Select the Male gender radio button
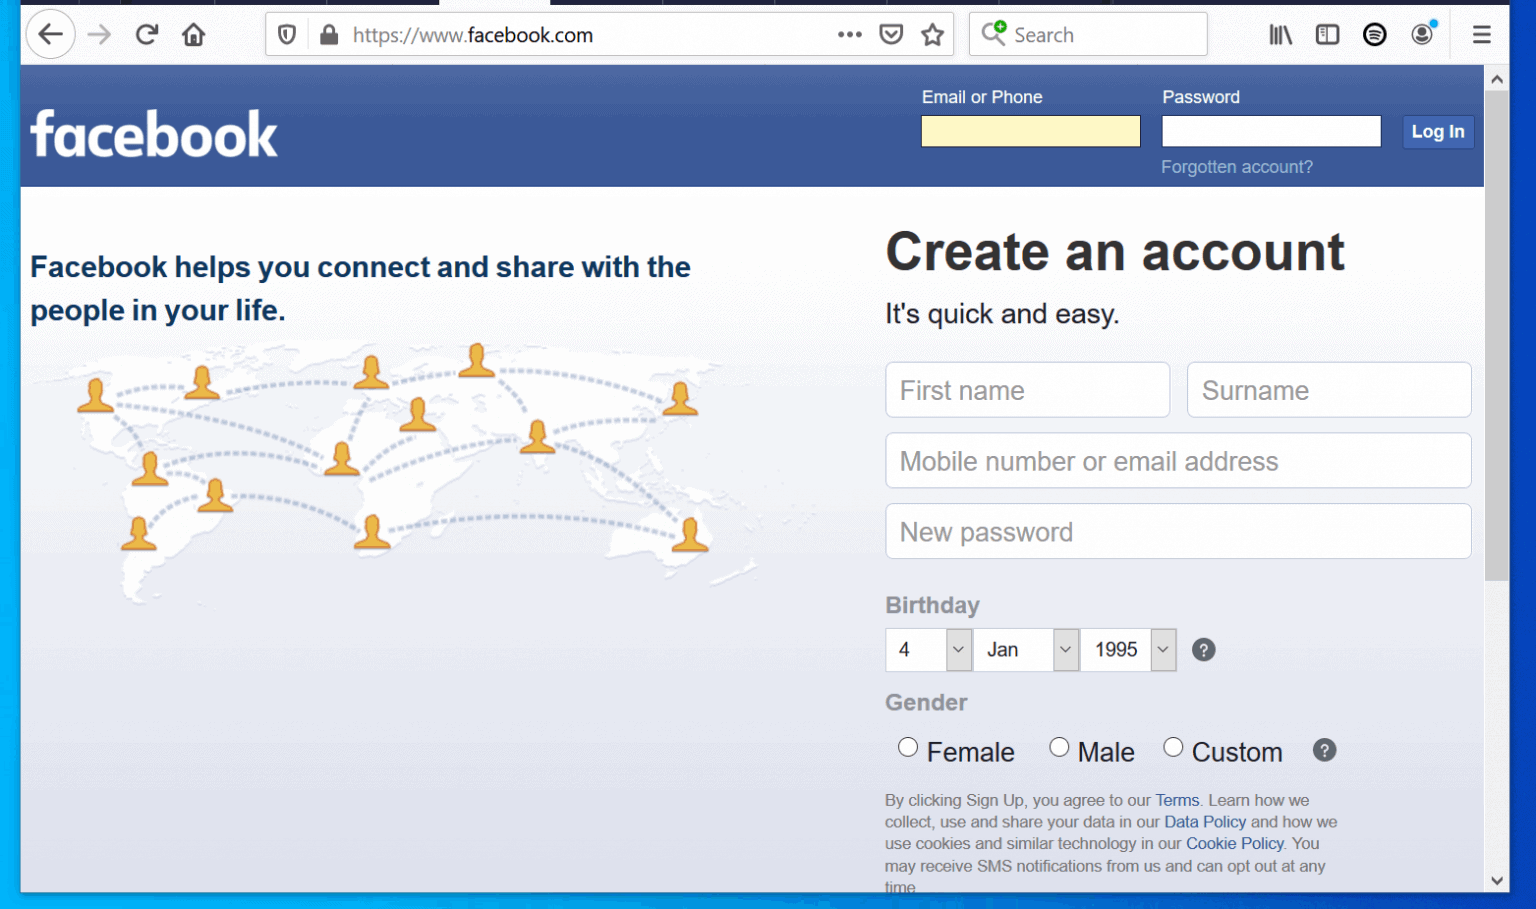The image size is (1536, 909). 1059,747
